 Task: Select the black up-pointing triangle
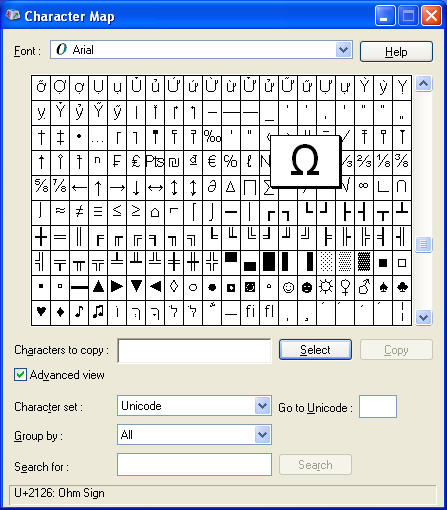click(x=98, y=288)
